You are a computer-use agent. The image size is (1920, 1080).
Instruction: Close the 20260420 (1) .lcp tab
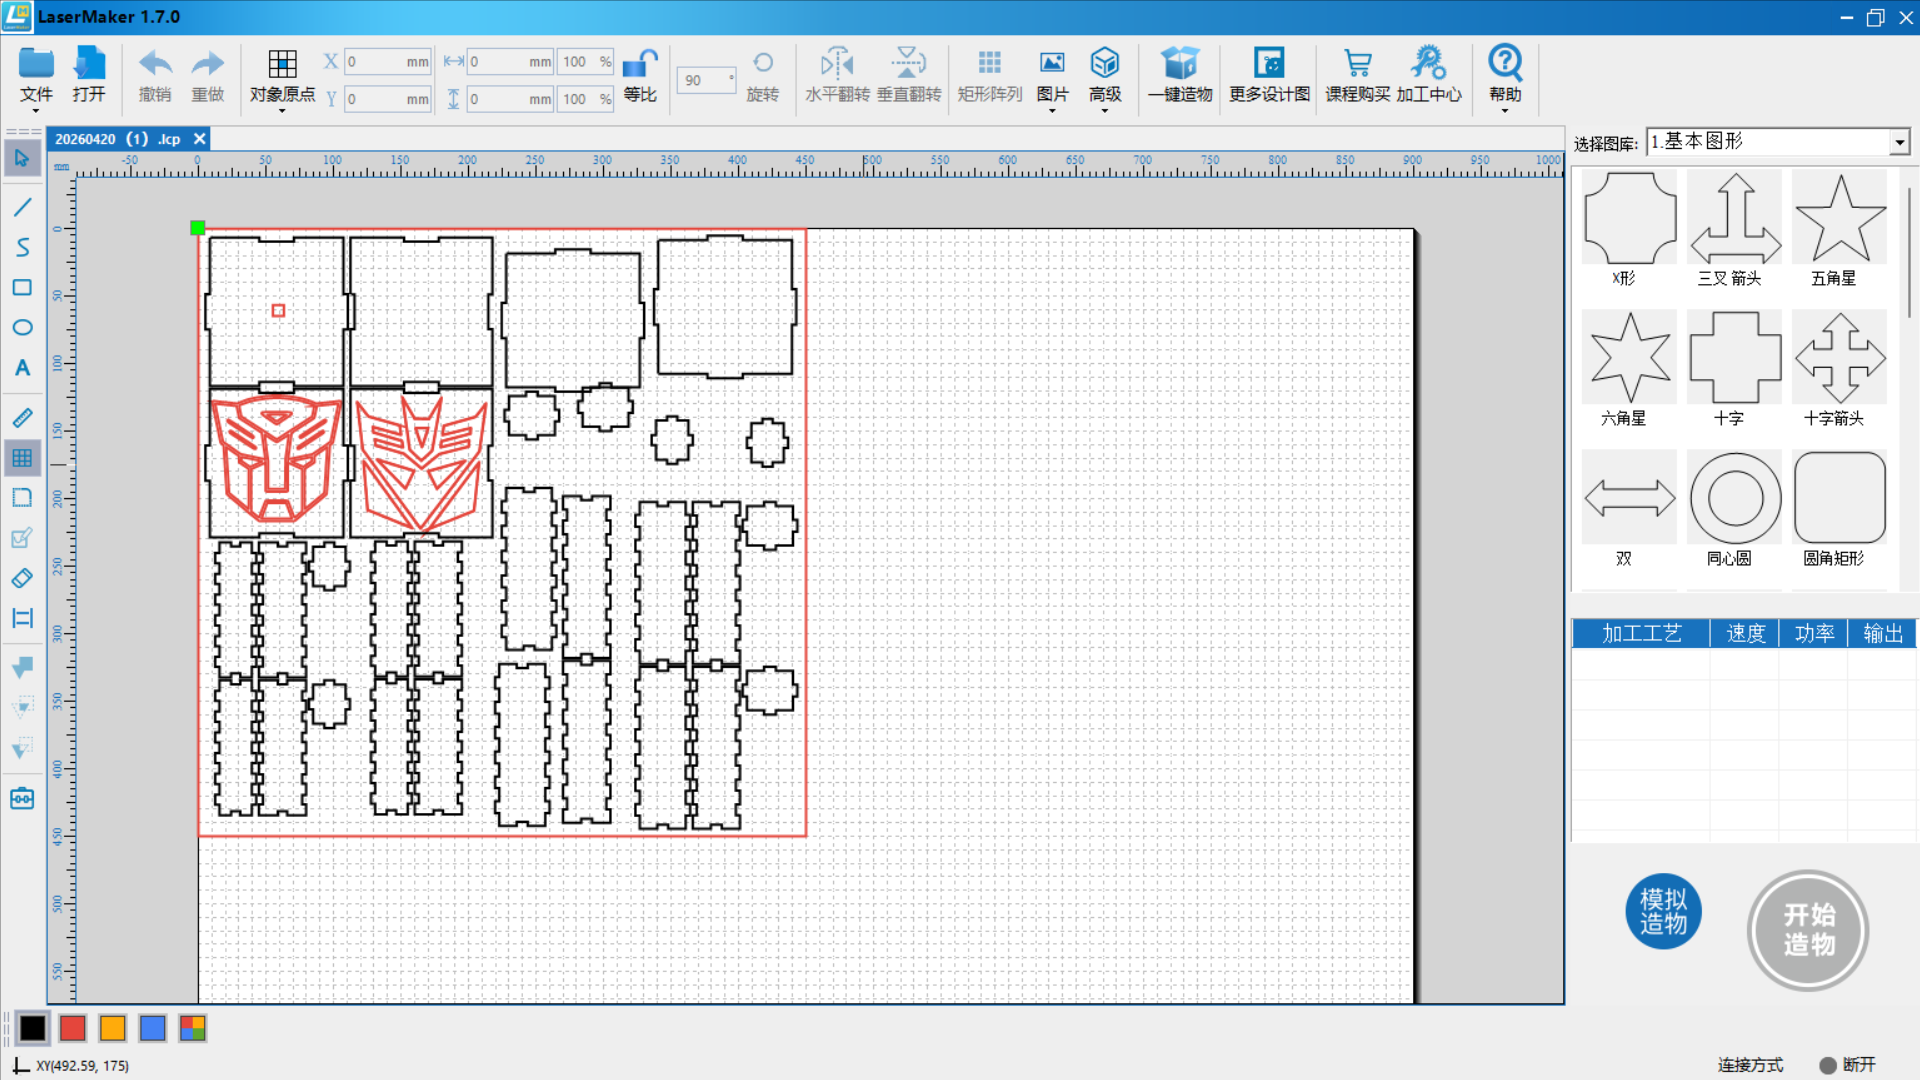pyautogui.click(x=199, y=139)
